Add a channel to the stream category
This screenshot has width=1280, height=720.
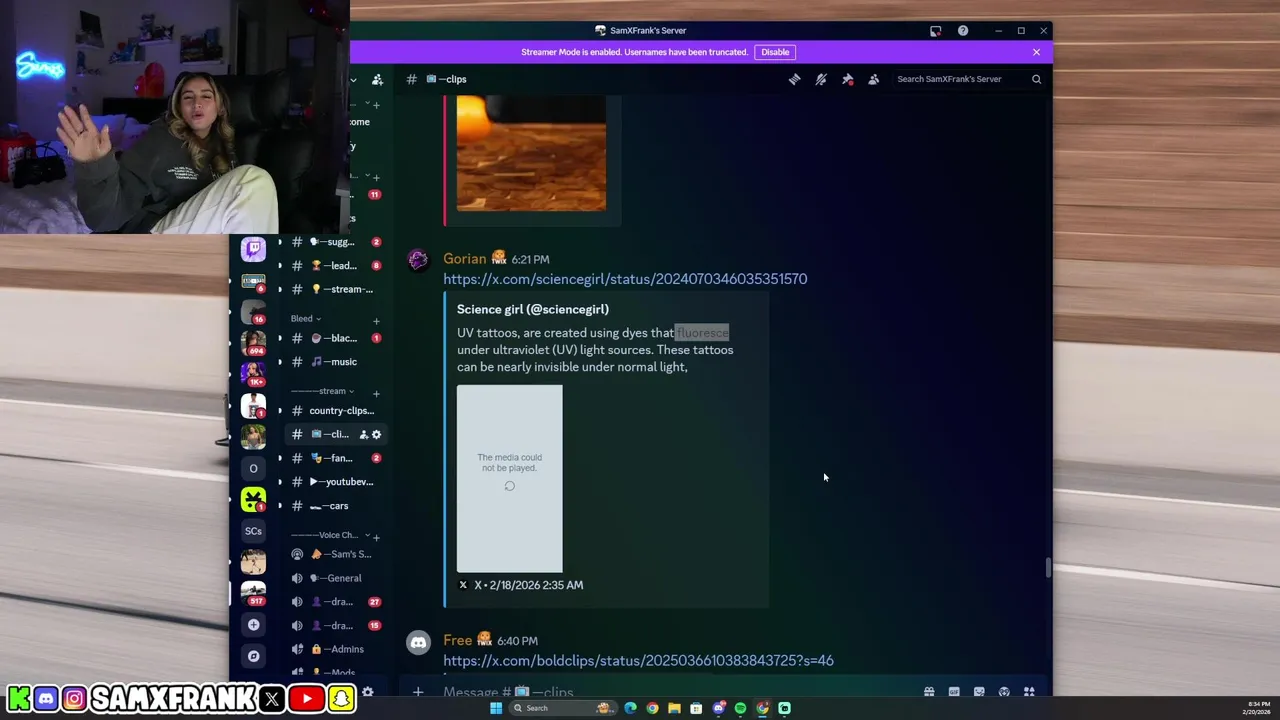[376, 393]
